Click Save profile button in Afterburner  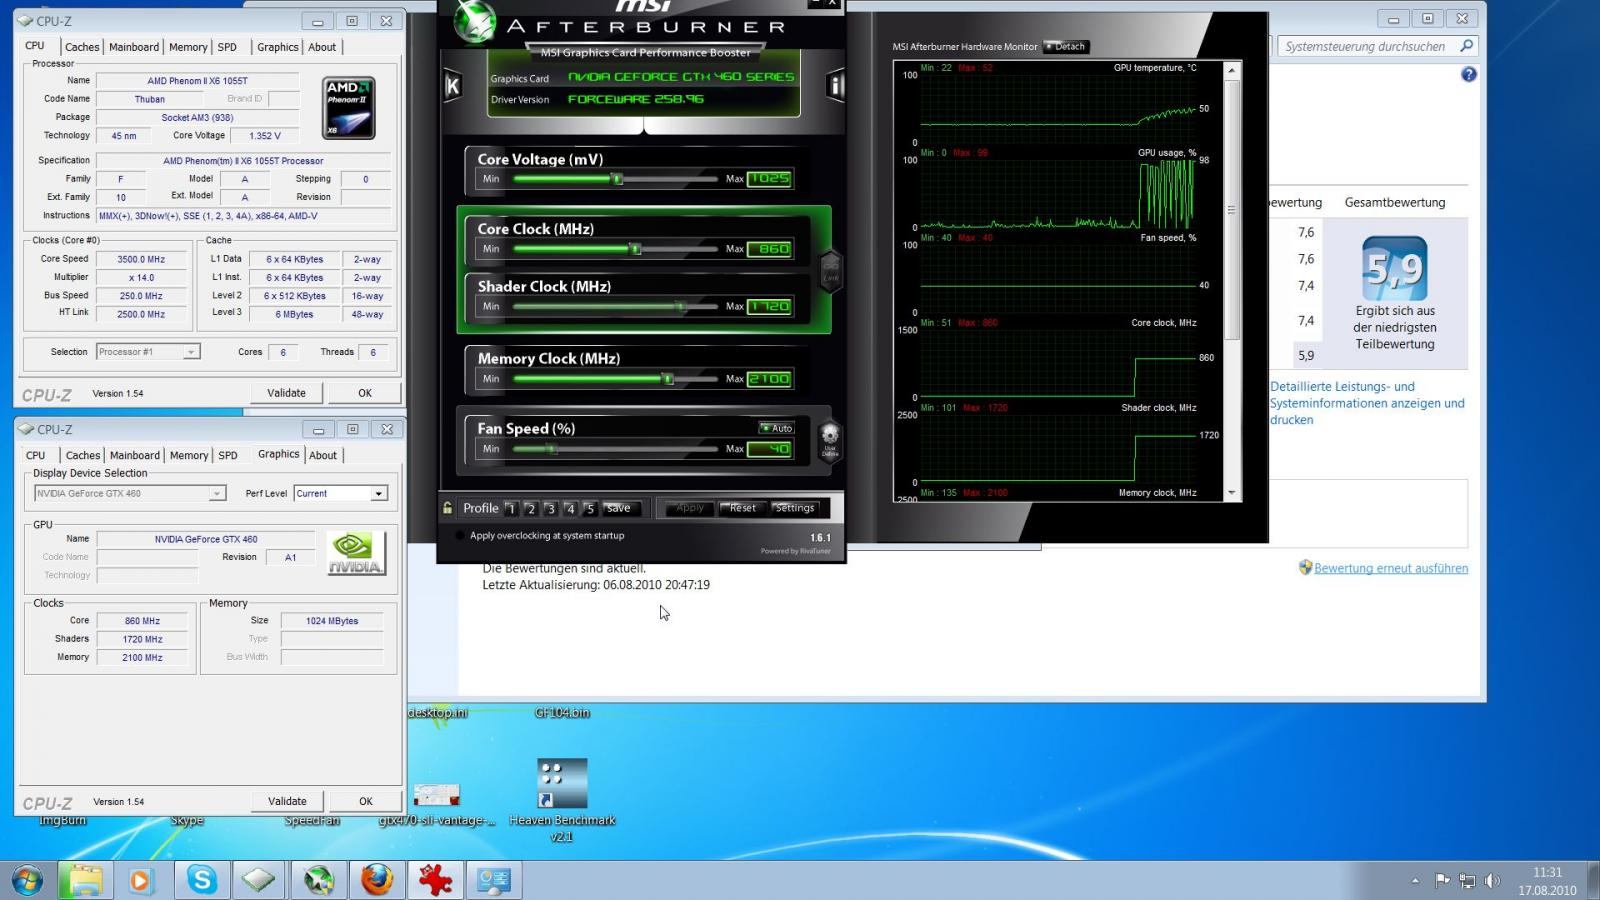(619, 508)
